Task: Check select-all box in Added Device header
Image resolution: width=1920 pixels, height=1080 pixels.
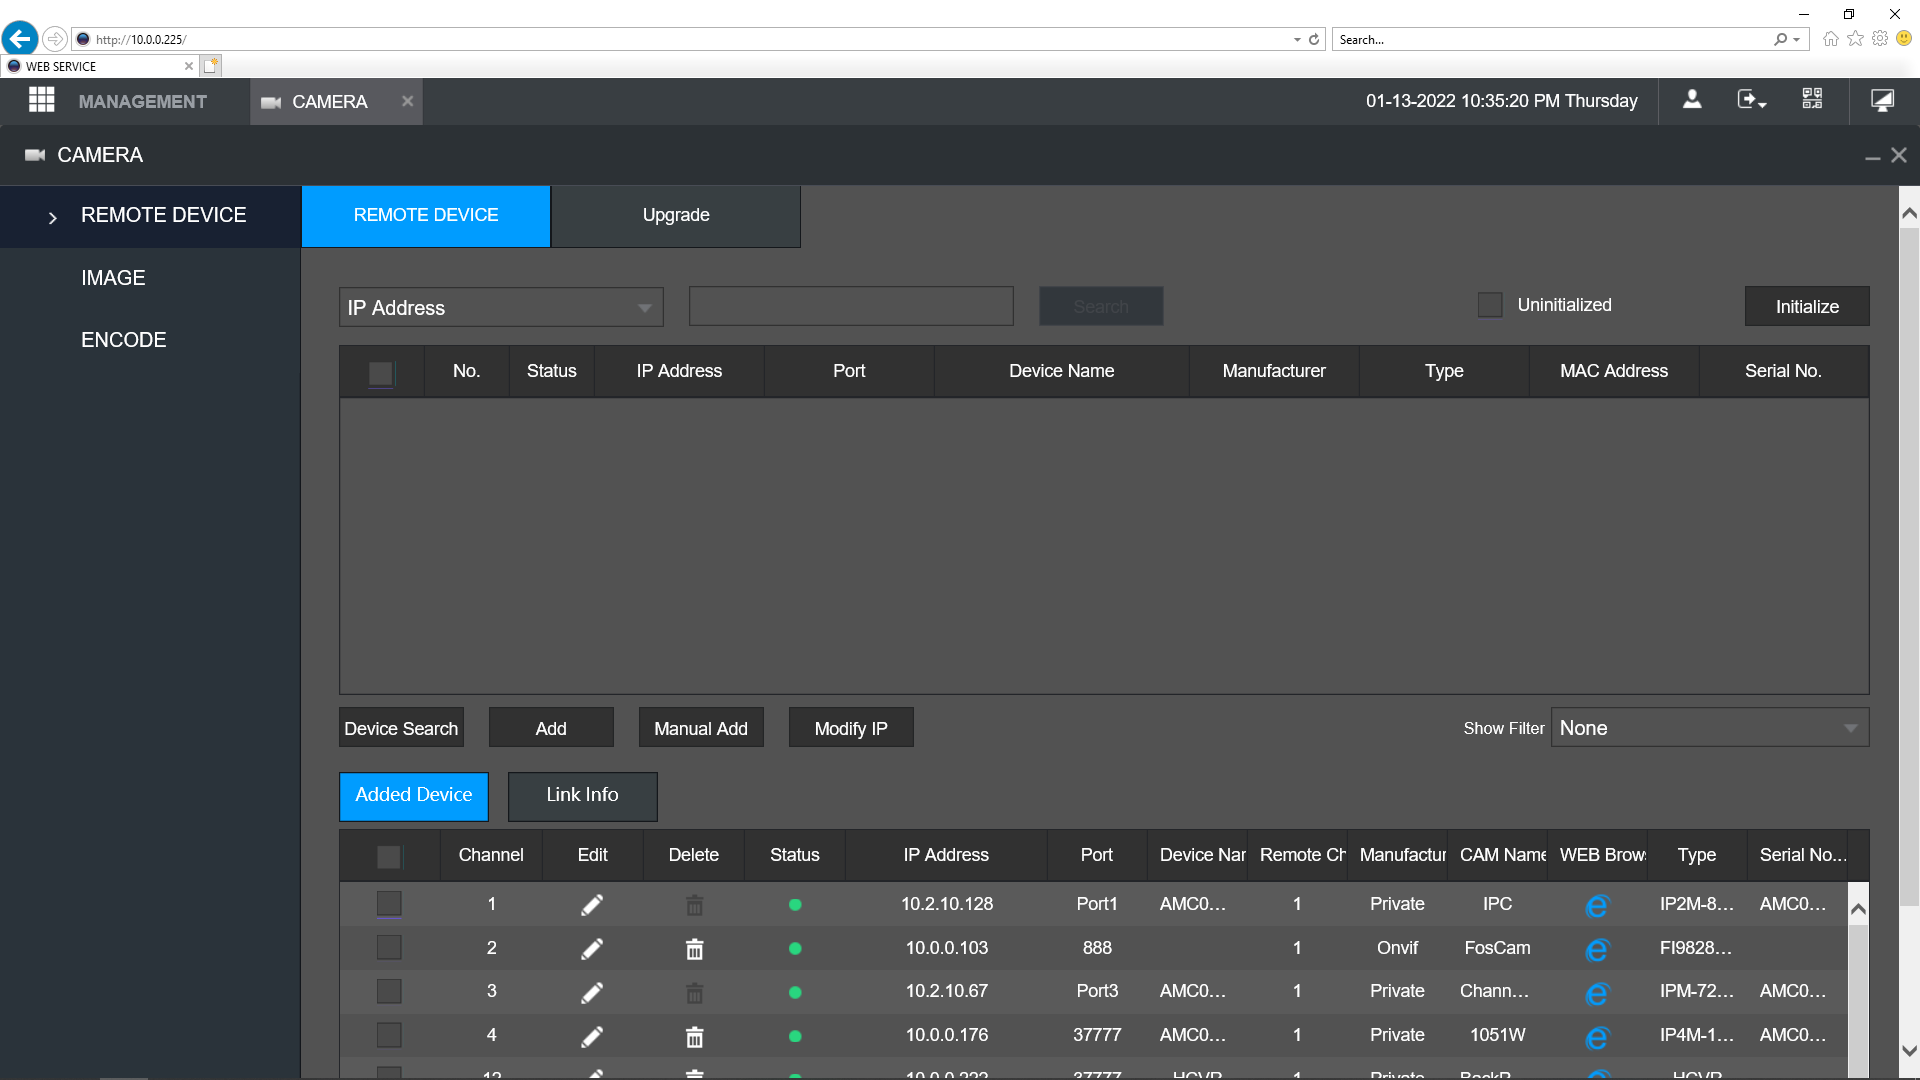Action: [x=389, y=857]
